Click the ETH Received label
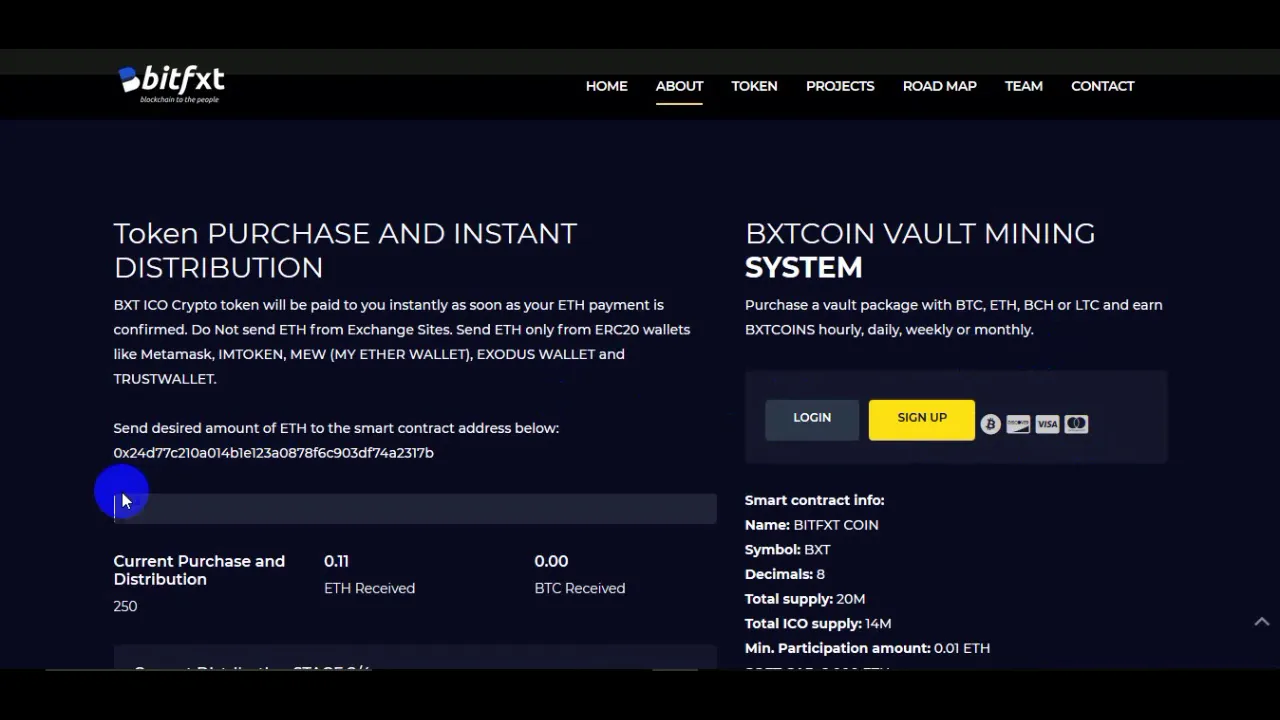Screen dimensions: 1280x720 click(x=369, y=588)
